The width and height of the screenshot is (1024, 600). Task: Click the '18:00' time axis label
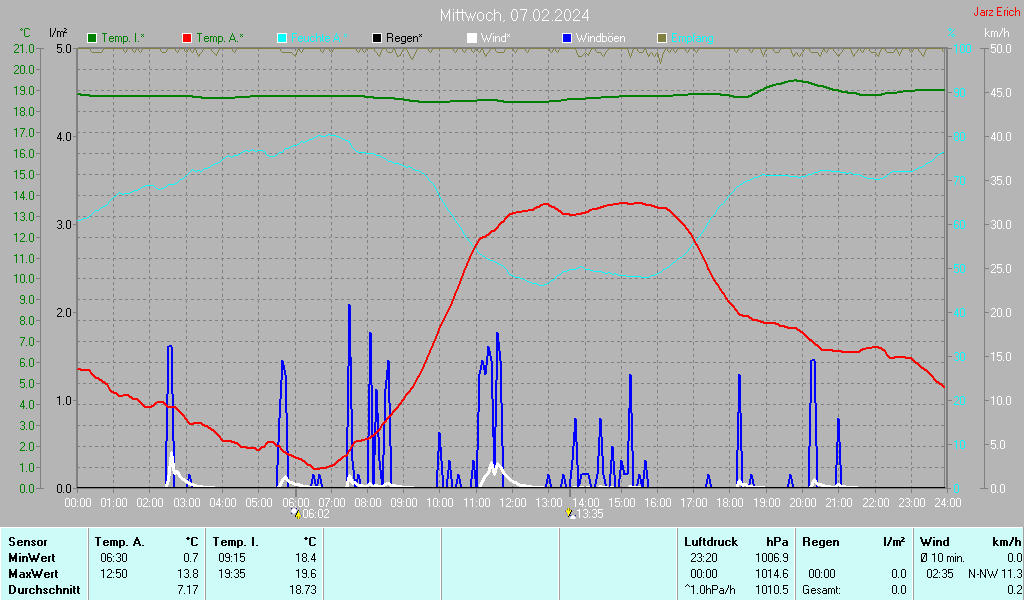point(730,503)
